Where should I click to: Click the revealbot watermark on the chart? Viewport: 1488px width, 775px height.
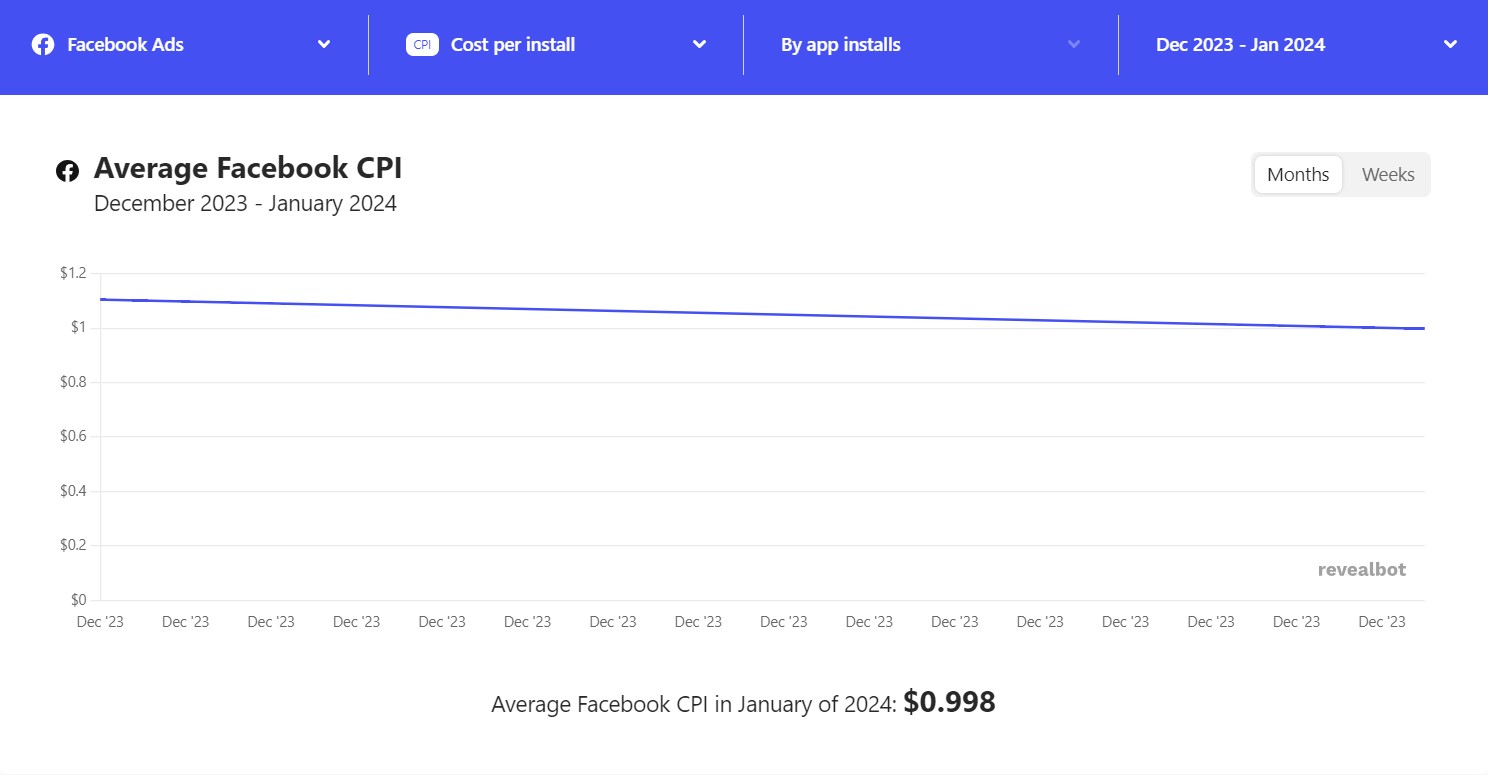tap(1361, 569)
